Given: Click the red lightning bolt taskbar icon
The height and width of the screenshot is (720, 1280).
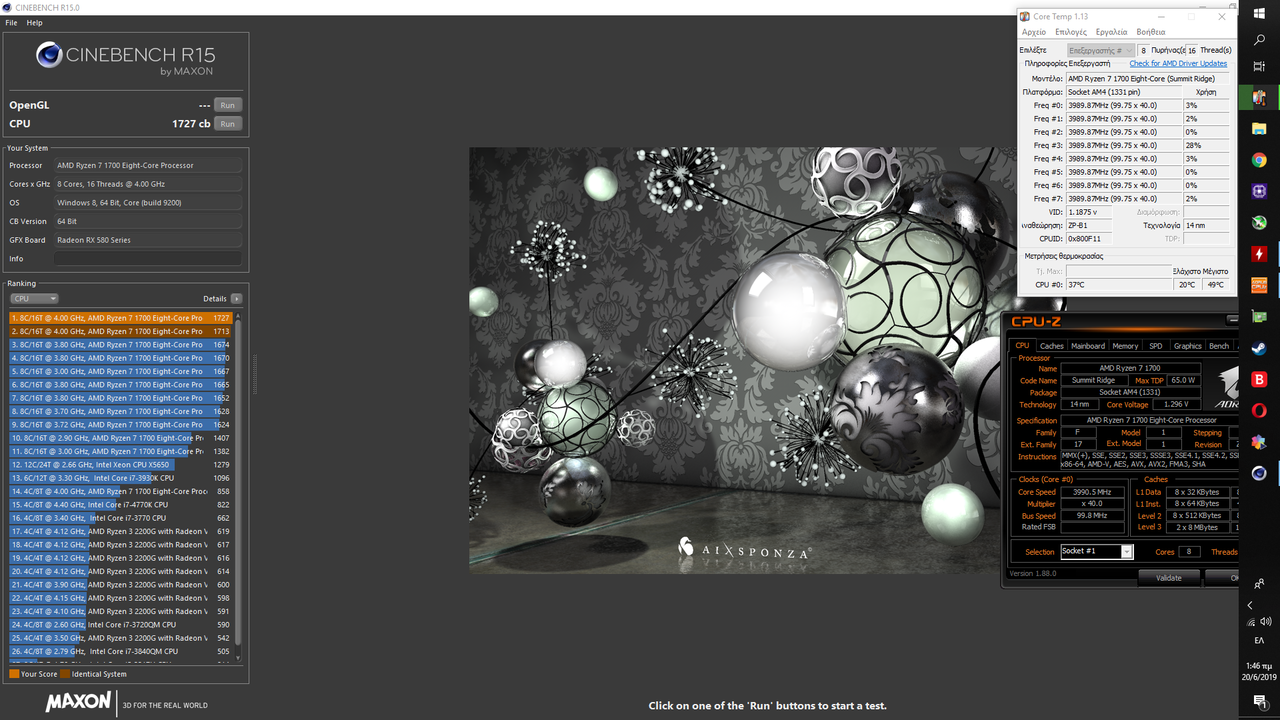Looking at the screenshot, I should pos(1259,254).
